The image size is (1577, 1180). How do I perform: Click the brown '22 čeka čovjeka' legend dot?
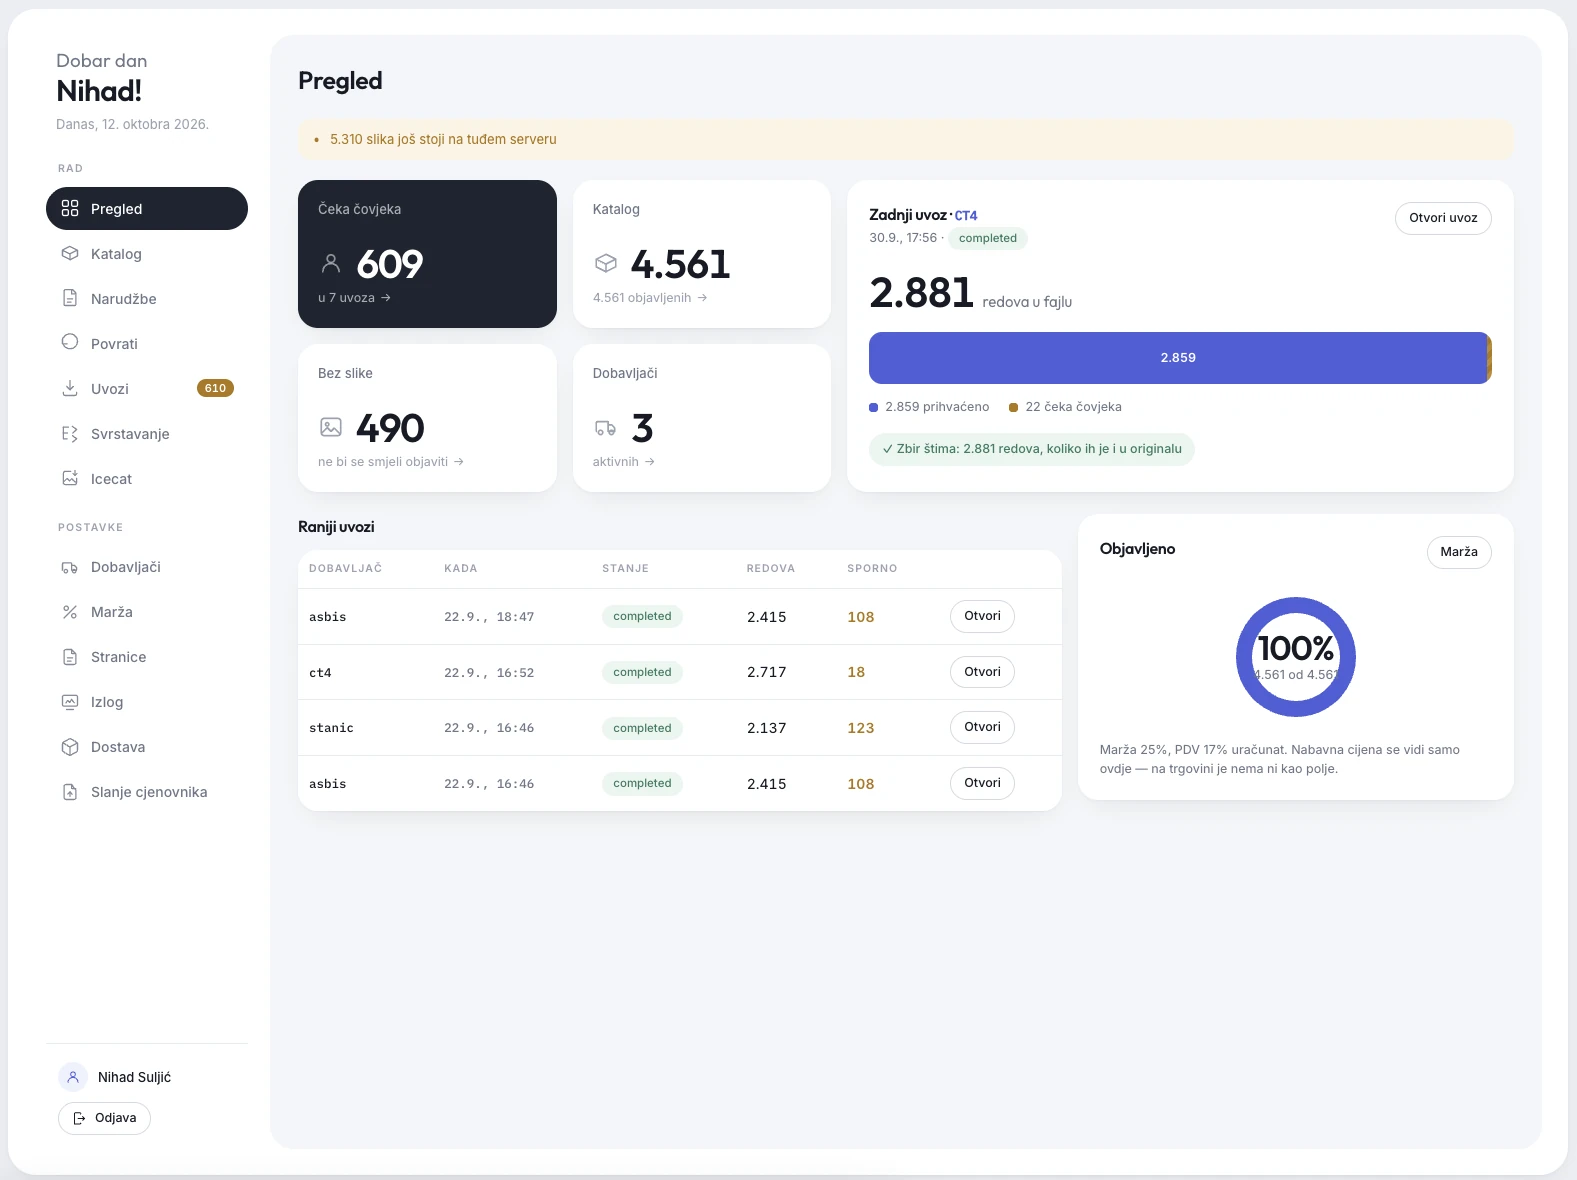(x=1014, y=407)
